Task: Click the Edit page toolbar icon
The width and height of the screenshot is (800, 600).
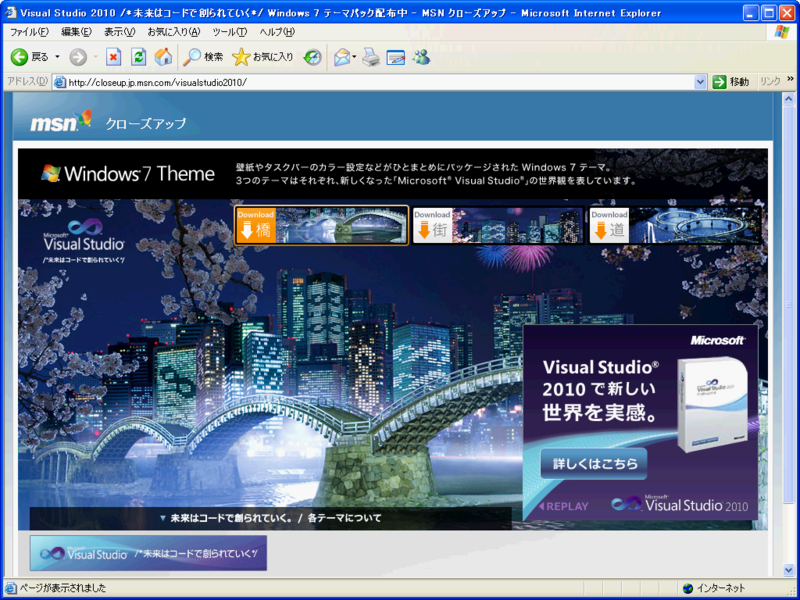Action: [x=396, y=57]
